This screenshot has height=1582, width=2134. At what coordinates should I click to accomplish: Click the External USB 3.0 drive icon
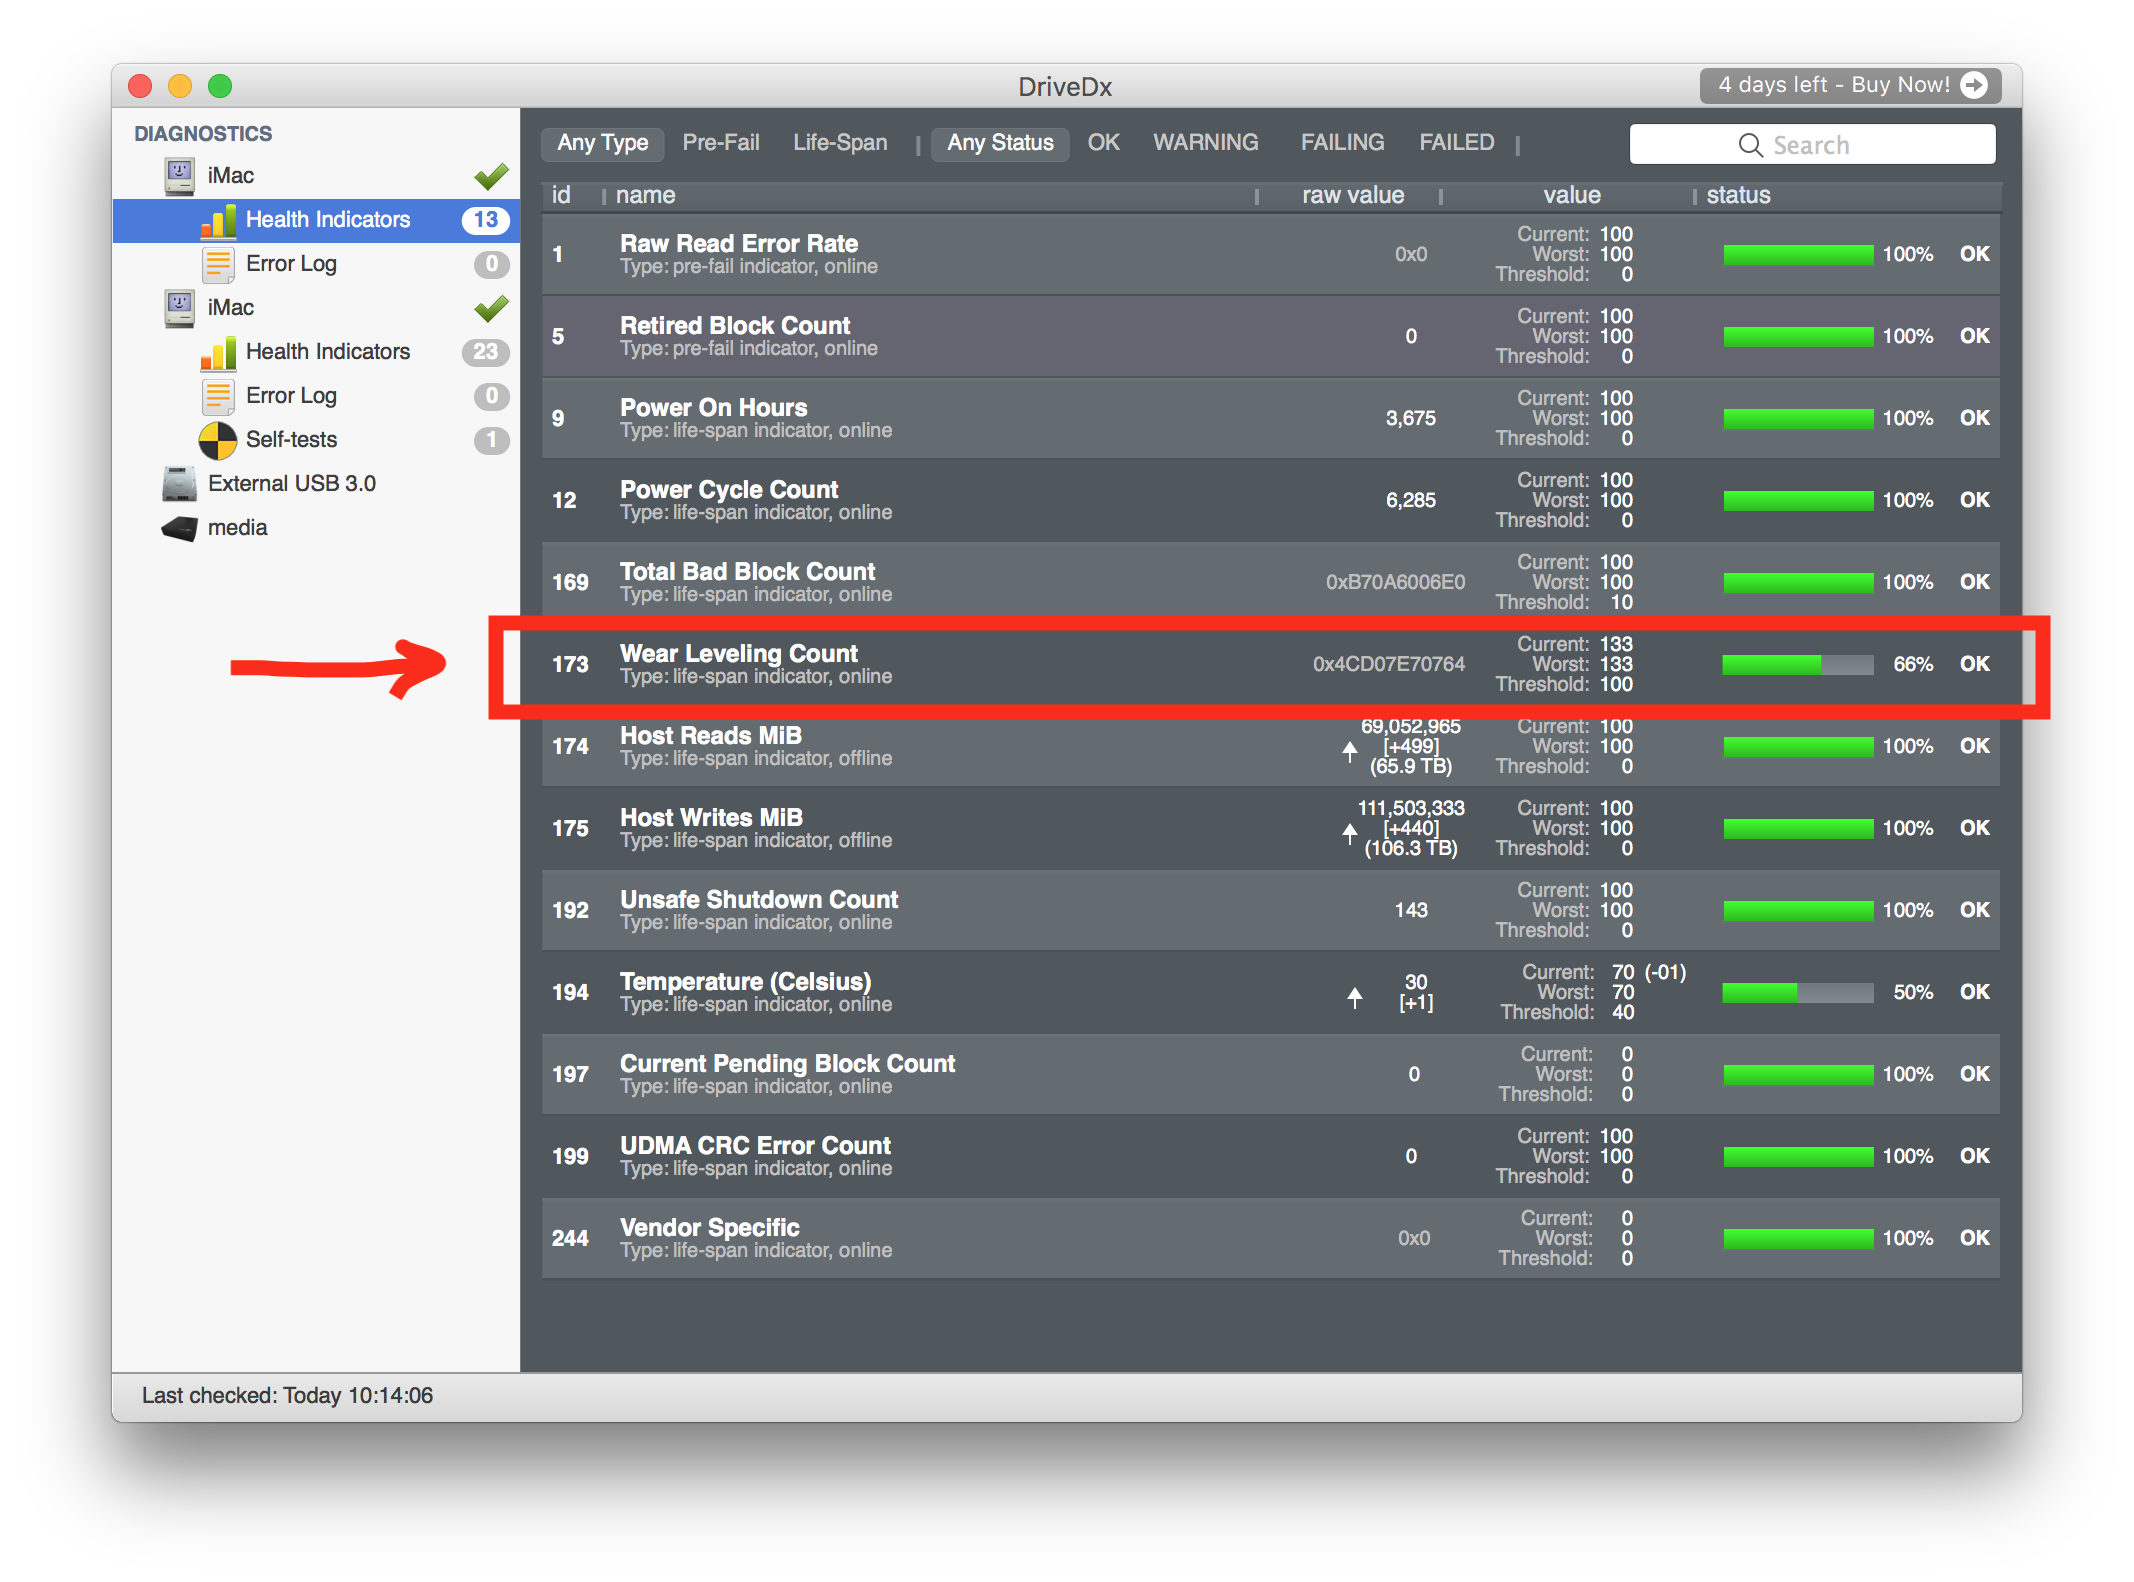[x=179, y=484]
